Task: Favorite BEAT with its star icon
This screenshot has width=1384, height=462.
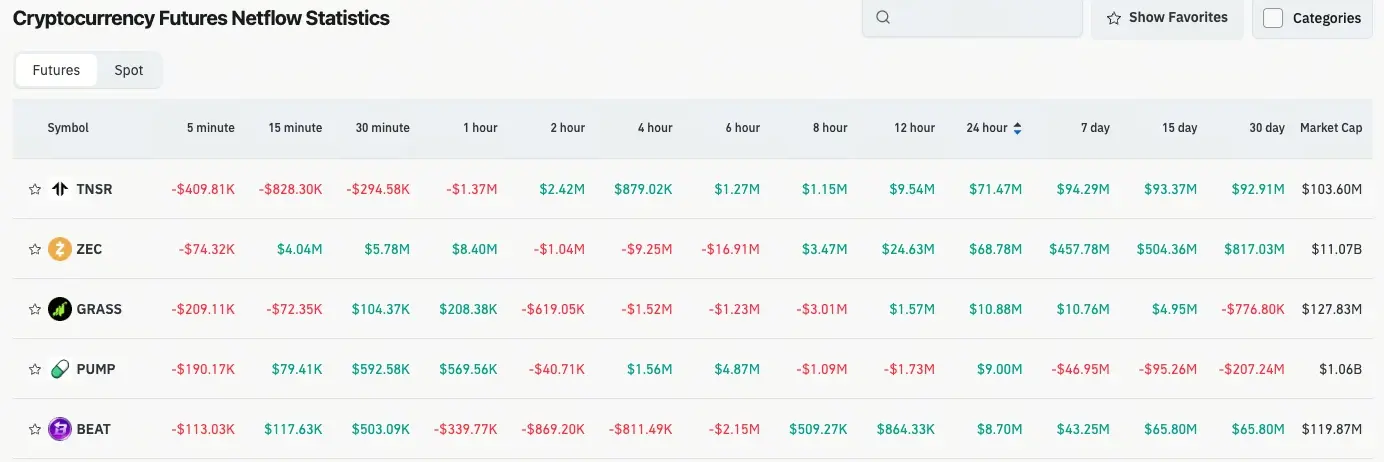Action: point(35,429)
